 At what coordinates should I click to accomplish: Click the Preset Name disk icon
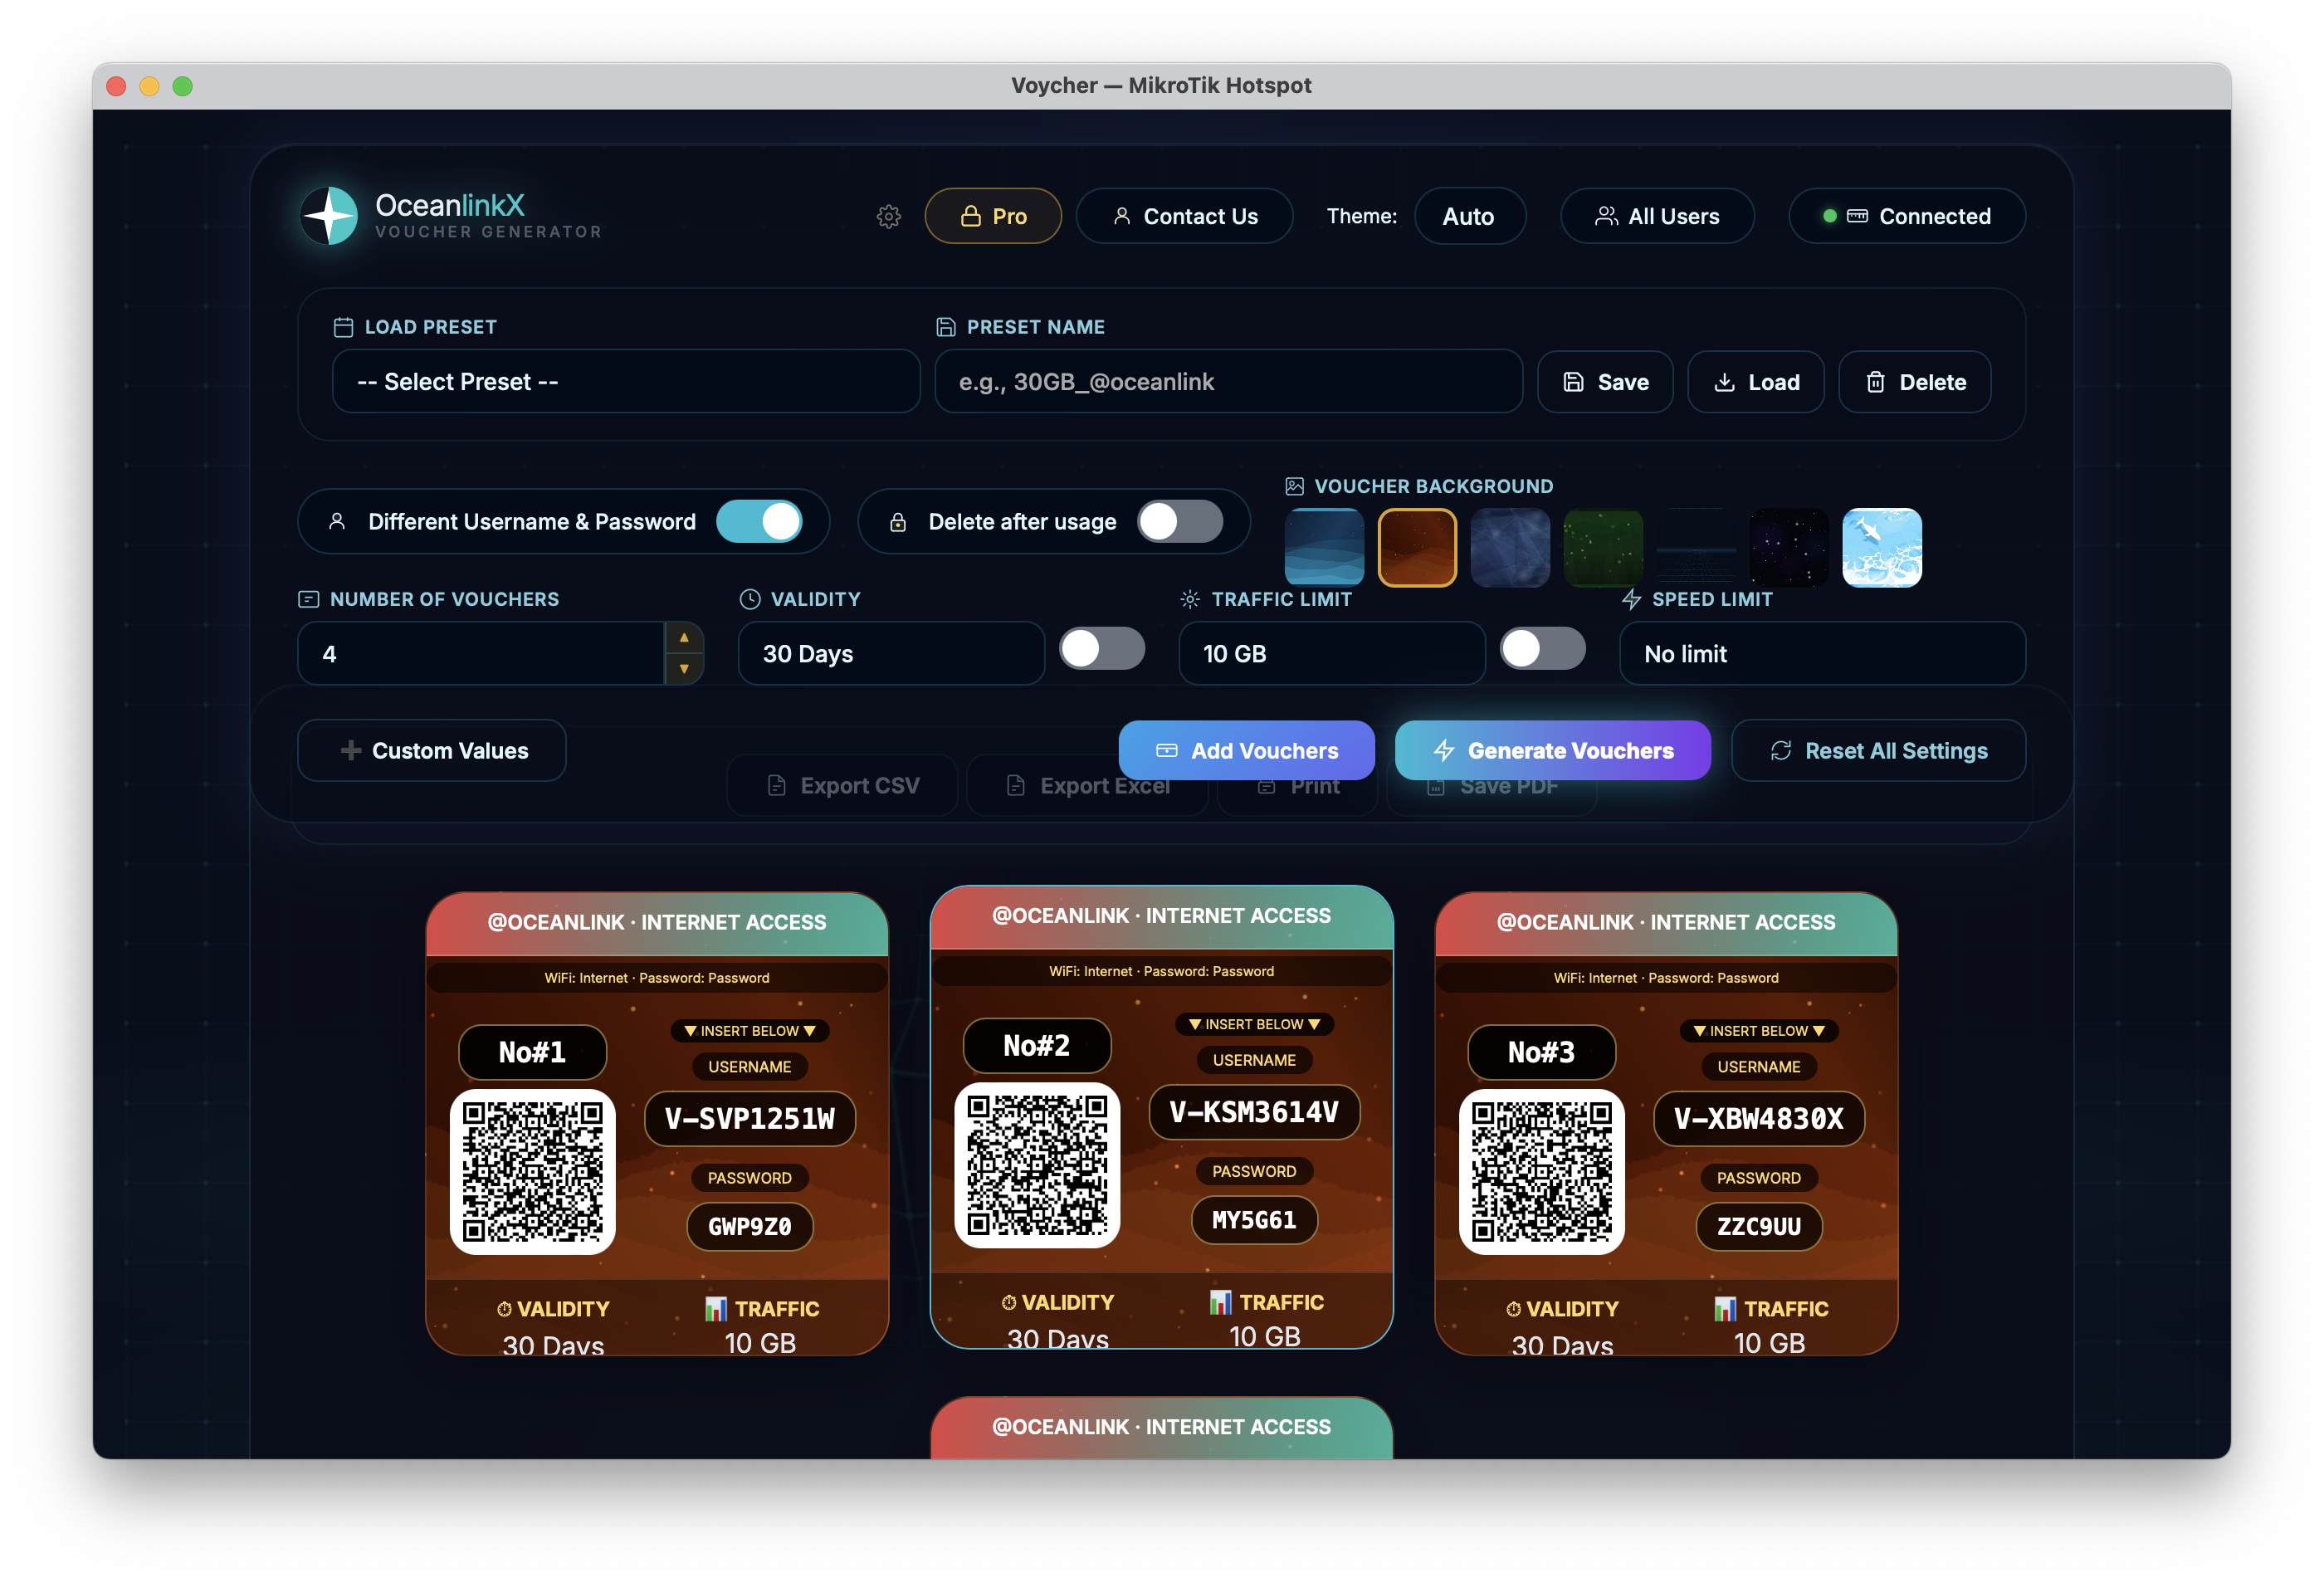pos(945,327)
